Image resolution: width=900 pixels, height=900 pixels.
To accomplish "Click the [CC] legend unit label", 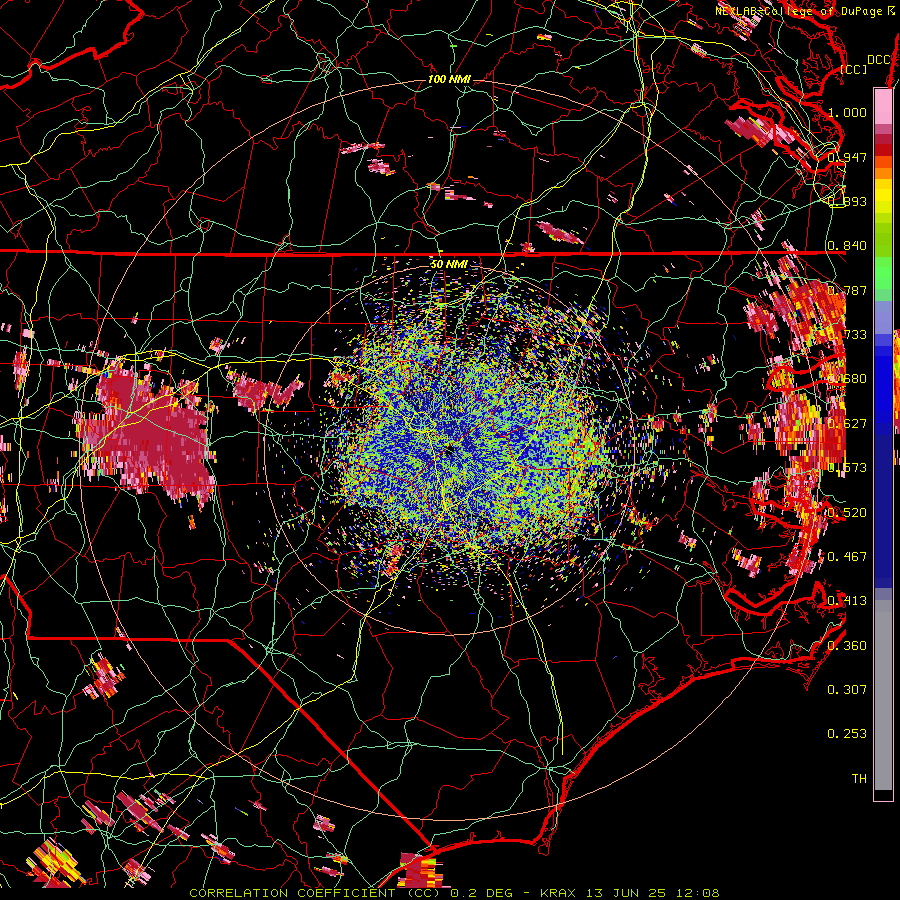I will pos(854,69).
